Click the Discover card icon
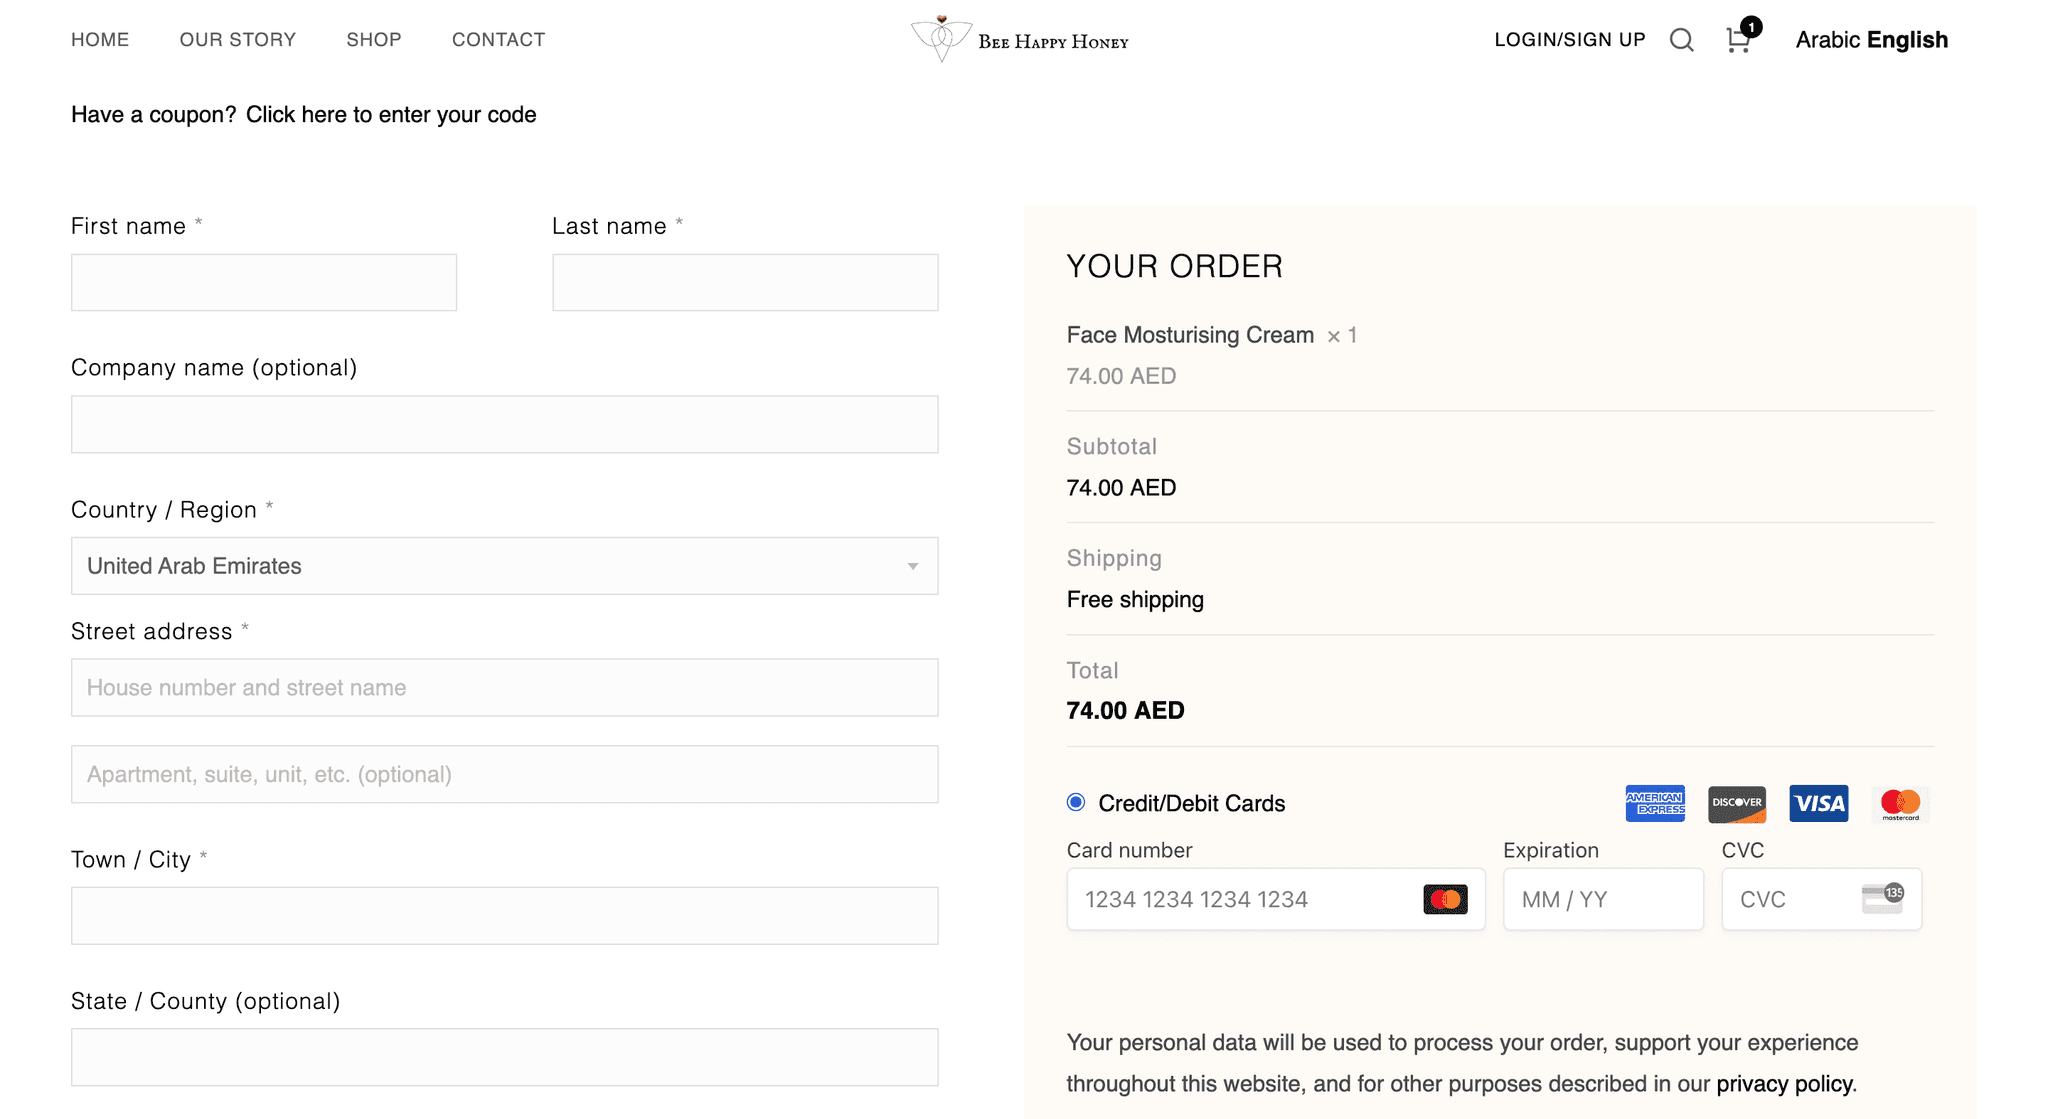The image size is (2048, 1119). click(x=1737, y=804)
